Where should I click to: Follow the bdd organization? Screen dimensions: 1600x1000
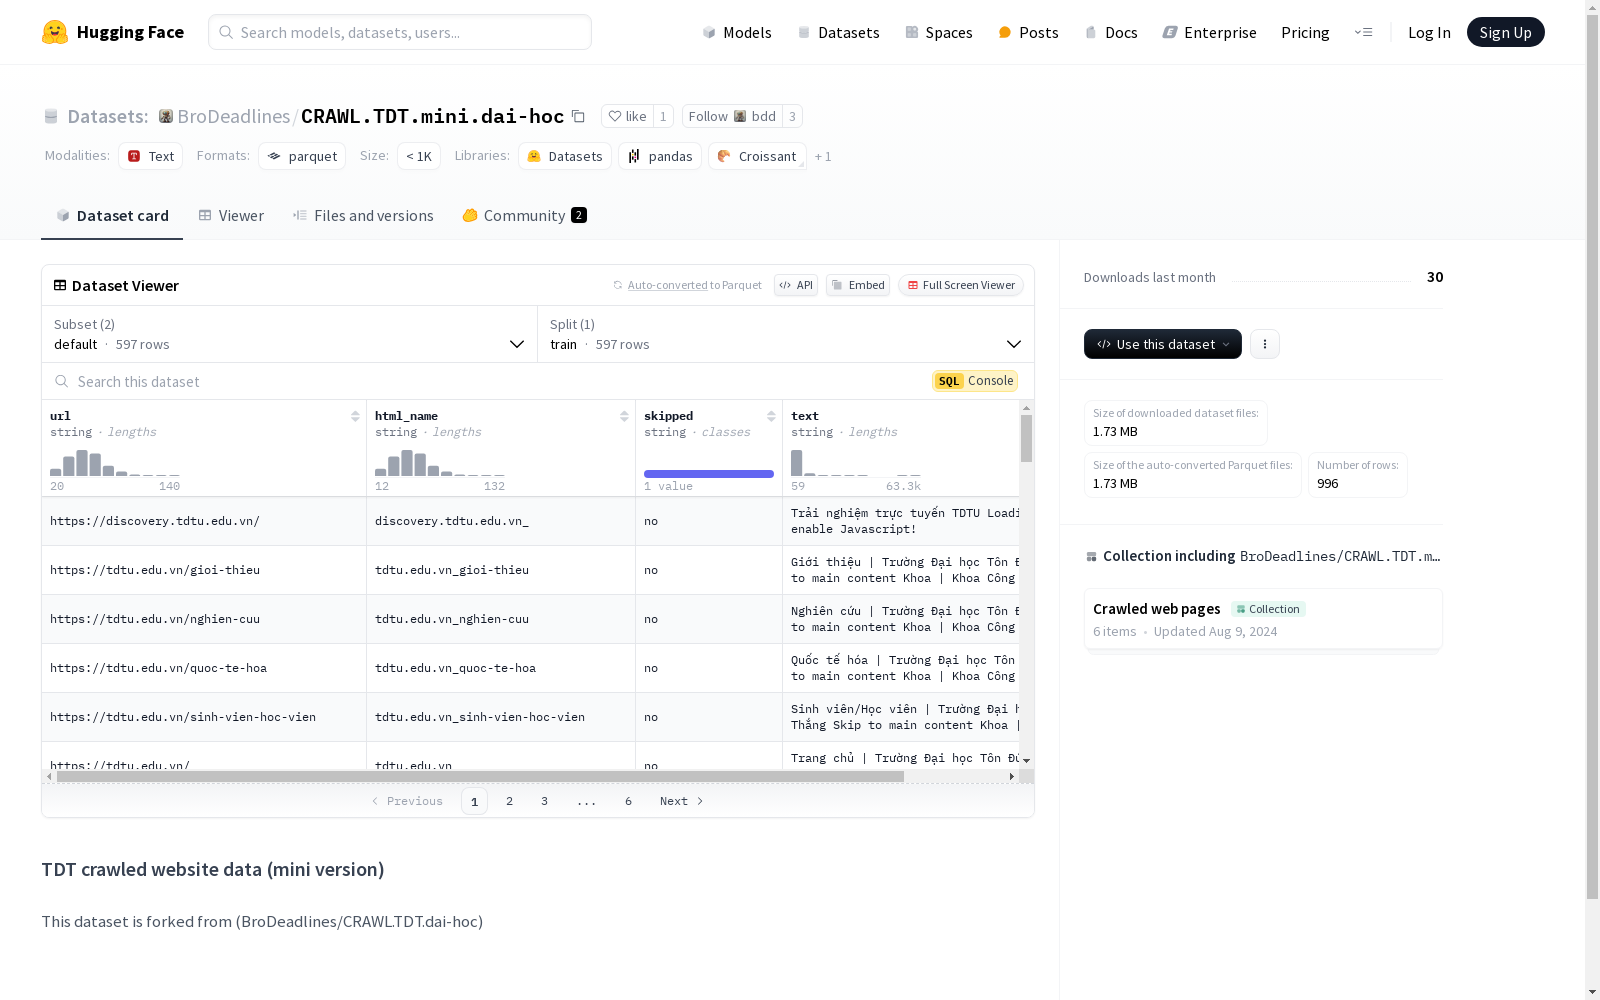[732, 116]
